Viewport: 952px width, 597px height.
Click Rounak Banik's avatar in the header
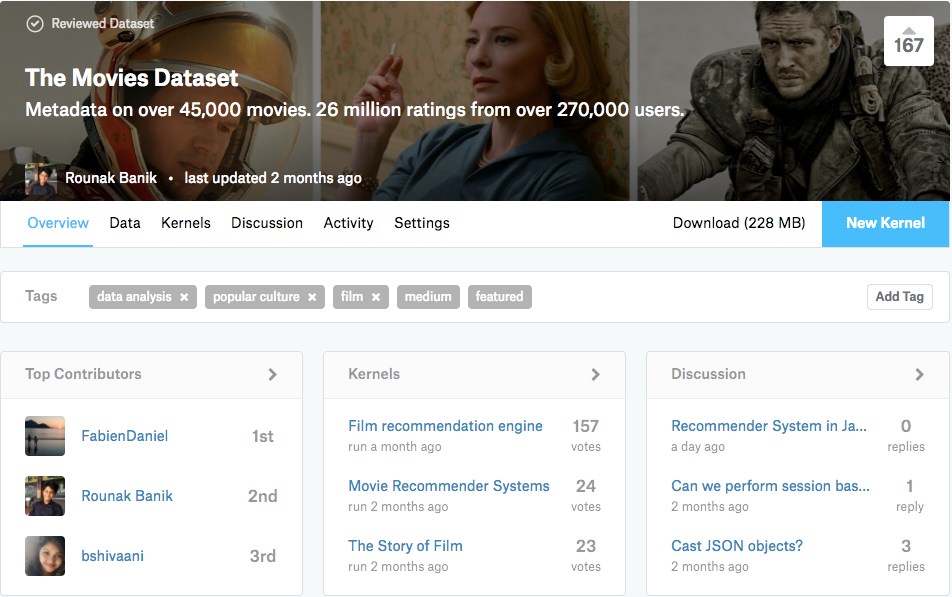tap(40, 178)
